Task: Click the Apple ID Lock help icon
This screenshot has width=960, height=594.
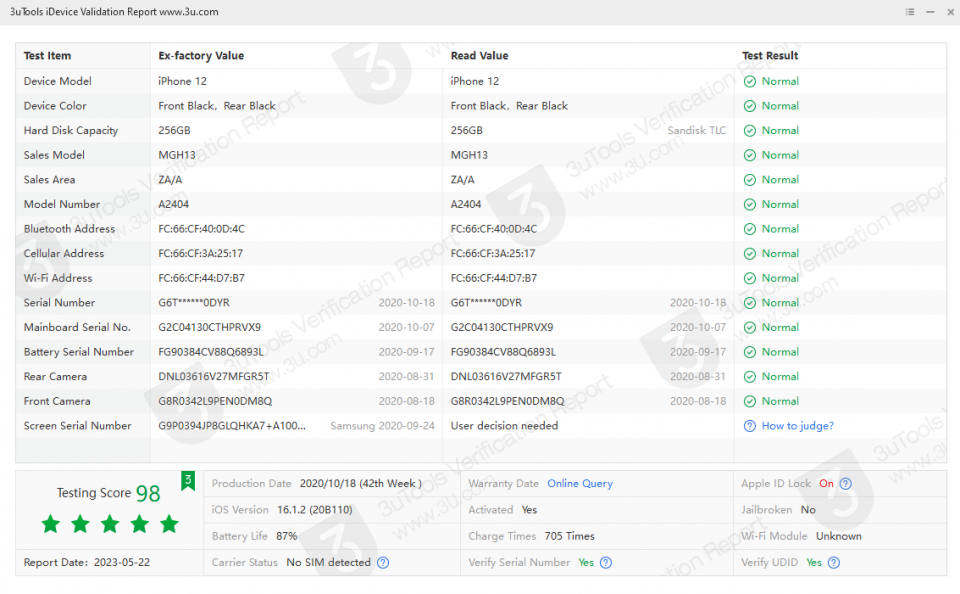Action: coord(846,484)
